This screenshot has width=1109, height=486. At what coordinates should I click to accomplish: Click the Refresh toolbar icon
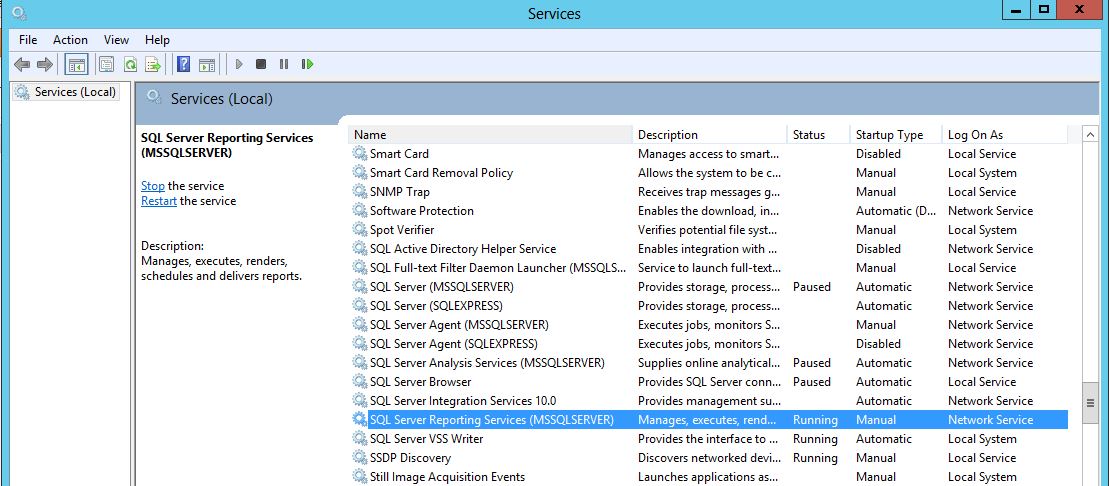(130, 65)
